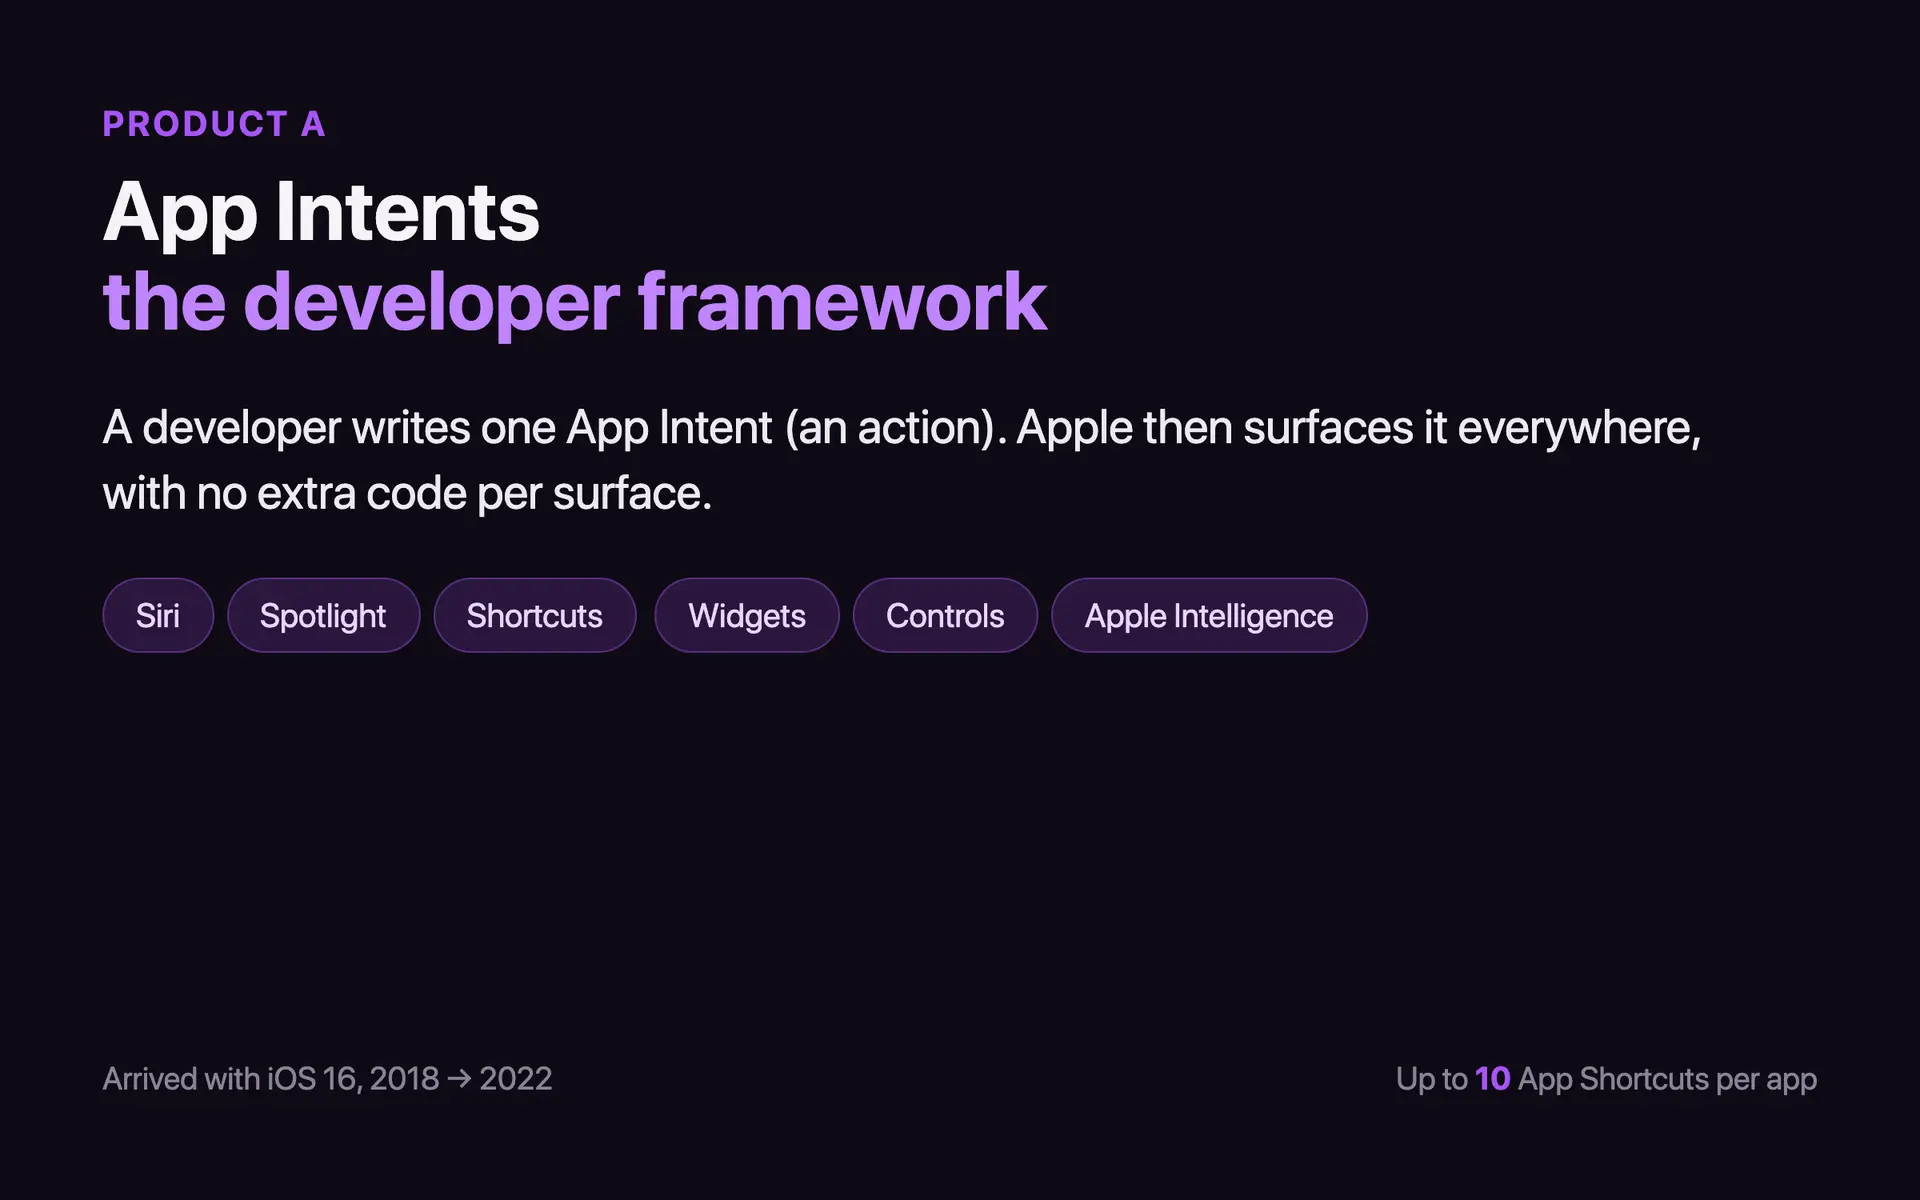Click the Widgets pill tag
The image size is (1920, 1200).
tap(747, 615)
